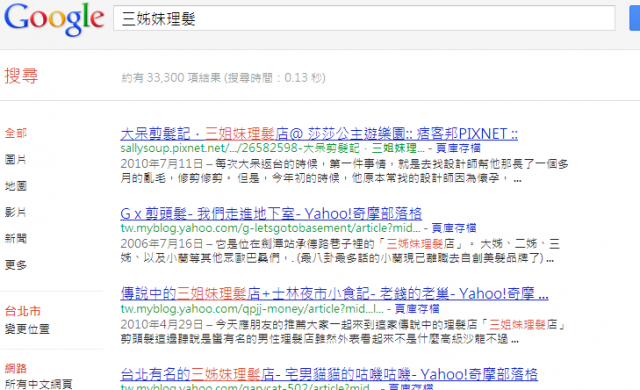This screenshot has height=390, width=640.
Task: Click the 台北市 location label
Action: pyautogui.click(x=23, y=311)
